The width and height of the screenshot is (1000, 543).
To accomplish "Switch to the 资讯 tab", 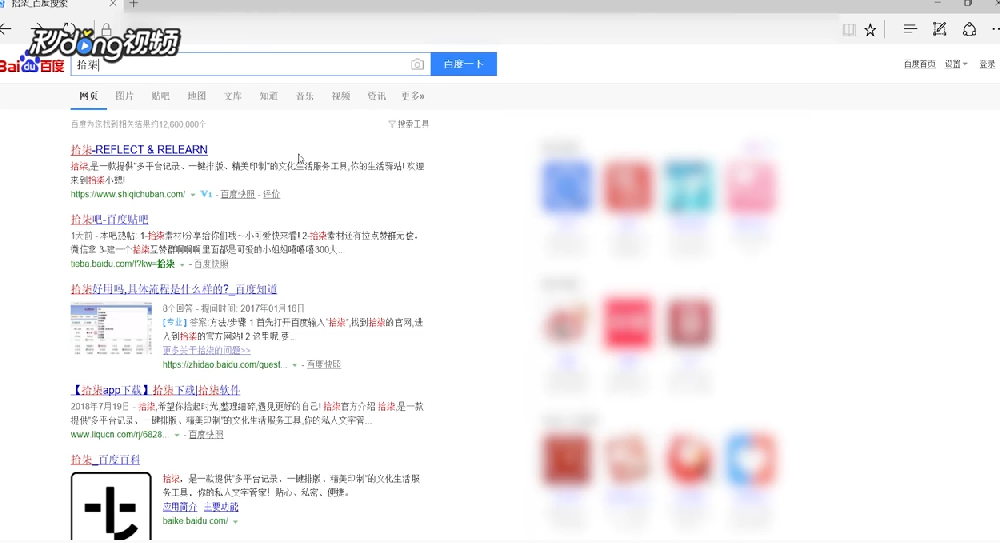I will pos(376,96).
